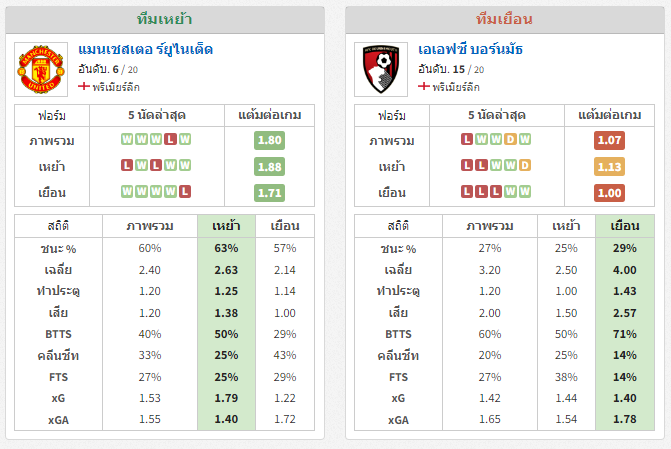Click the AFC Bournemouth crest logo

click(381, 69)
